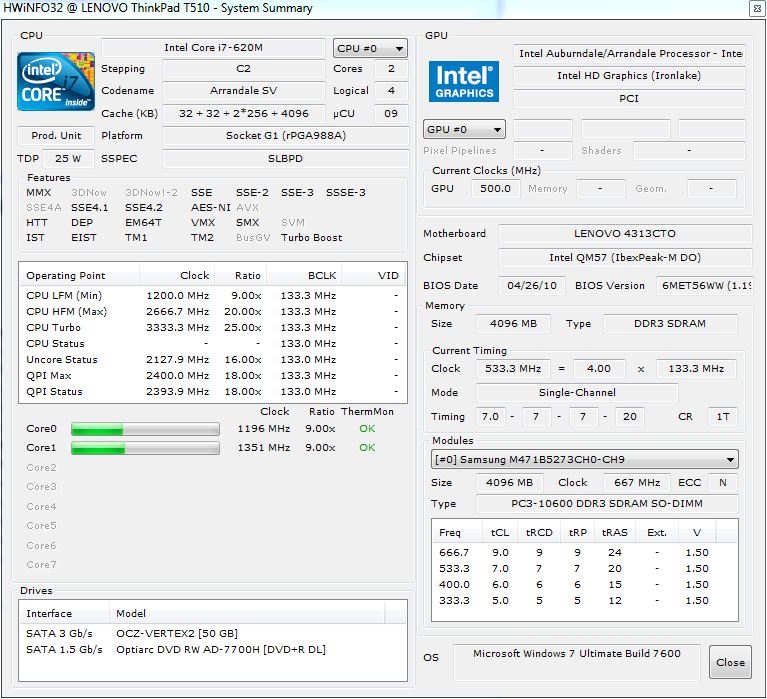Screen dimensions: 767x699
Task: Click the SLBPD SSPEC field
Action: click(x=286, y=158)
